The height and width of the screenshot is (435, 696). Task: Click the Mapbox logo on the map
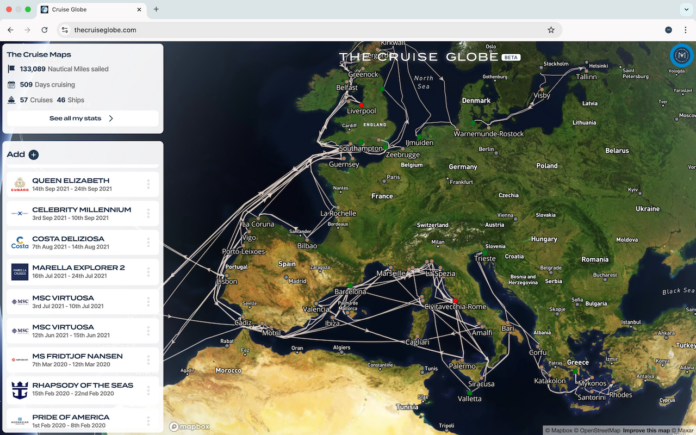tap(189, 426)
